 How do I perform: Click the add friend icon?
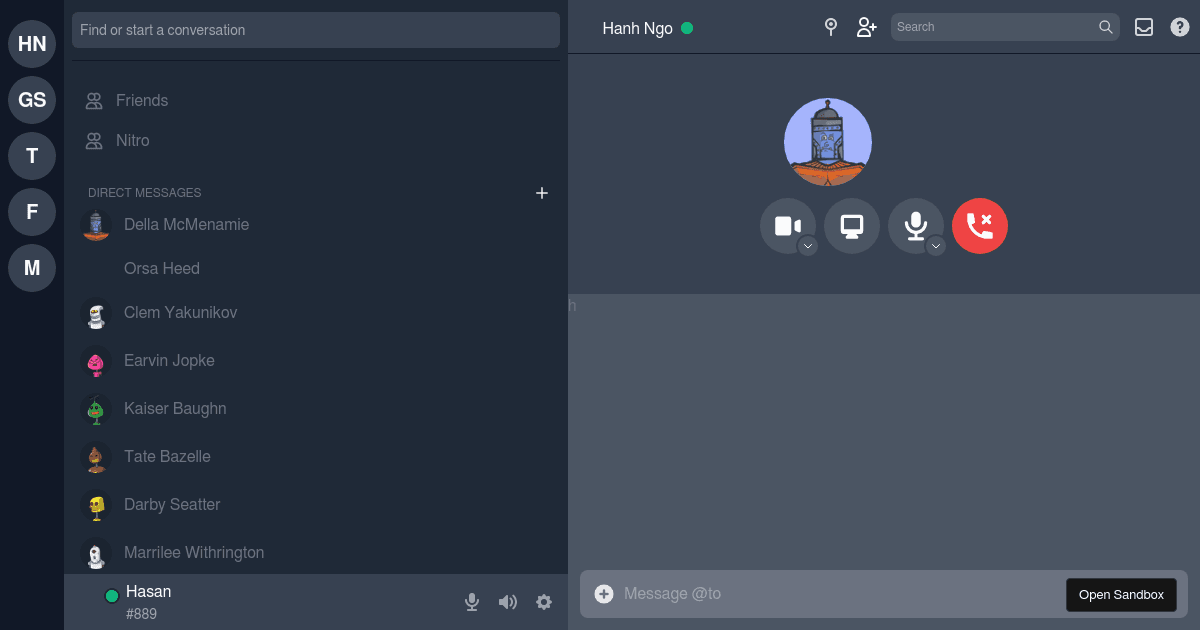(866, 27)
